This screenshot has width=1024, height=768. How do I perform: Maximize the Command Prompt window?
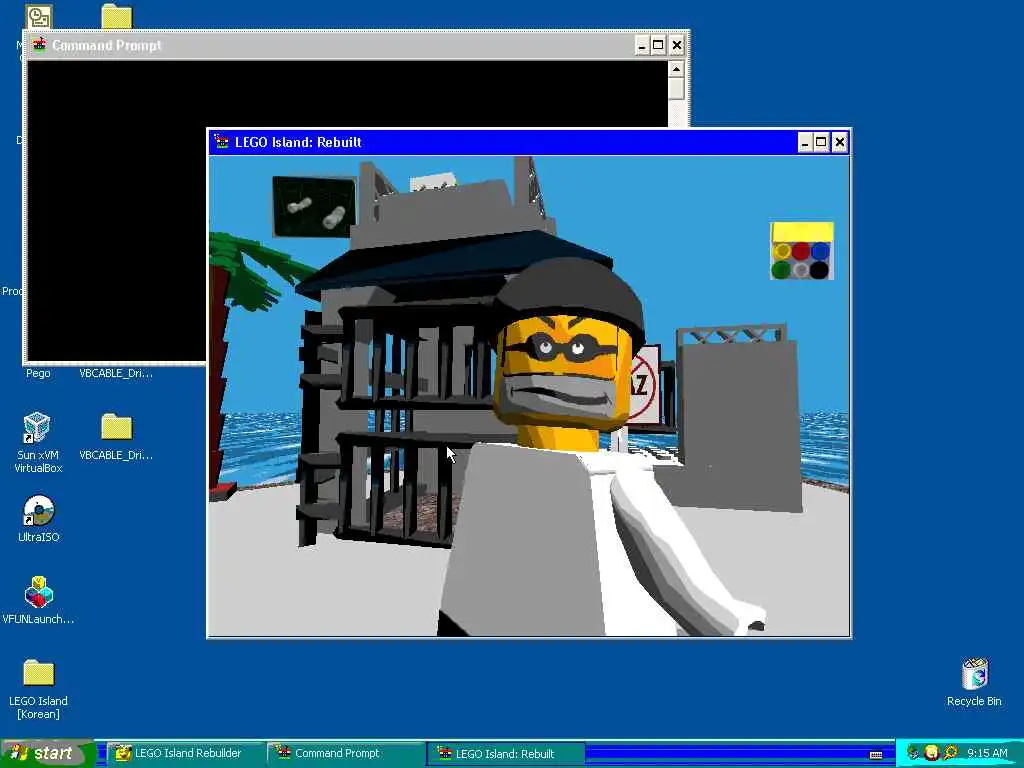[x=658, y=45]
